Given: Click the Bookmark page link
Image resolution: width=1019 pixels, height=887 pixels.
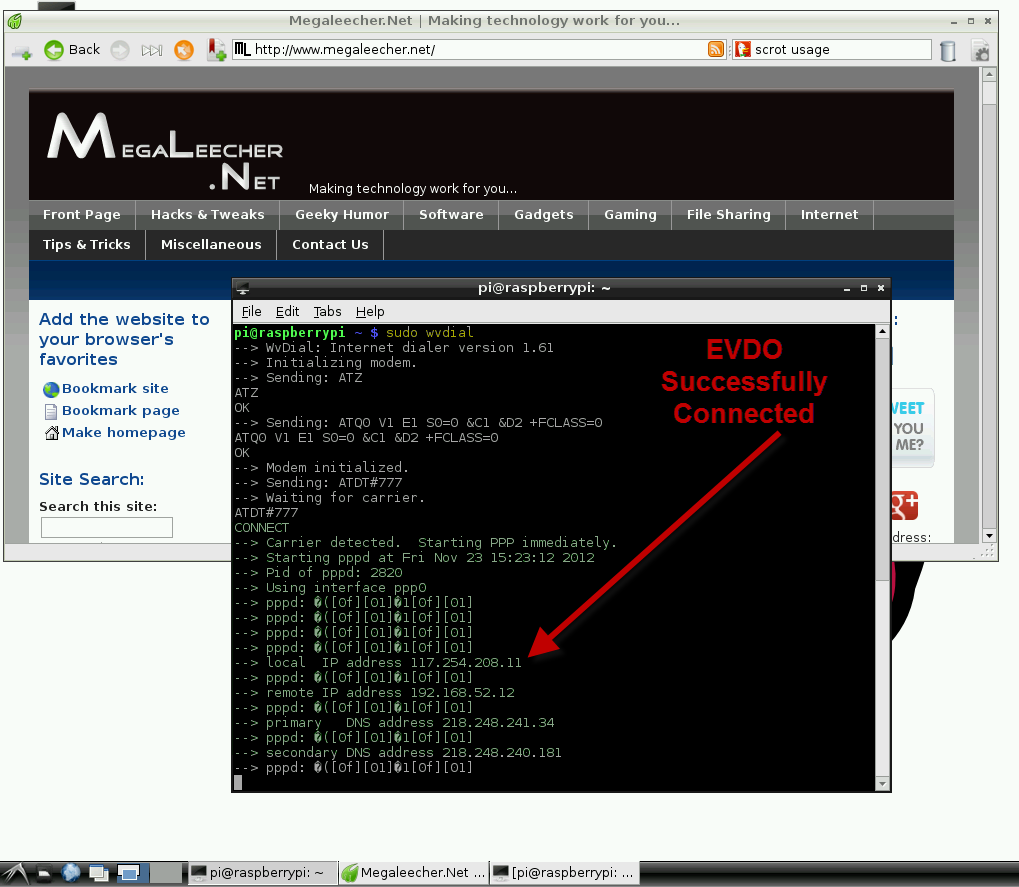Looking at the screenshot, I should [x=121, y=411].
